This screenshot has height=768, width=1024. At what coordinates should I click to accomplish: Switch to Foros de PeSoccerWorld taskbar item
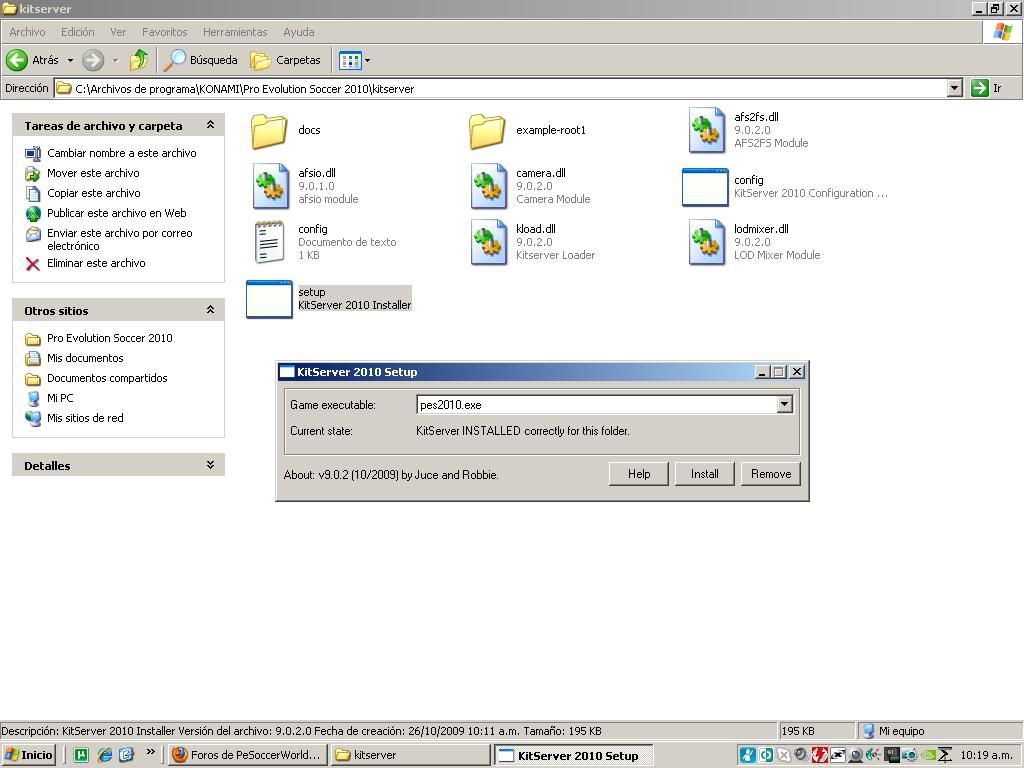pos(248,755)
